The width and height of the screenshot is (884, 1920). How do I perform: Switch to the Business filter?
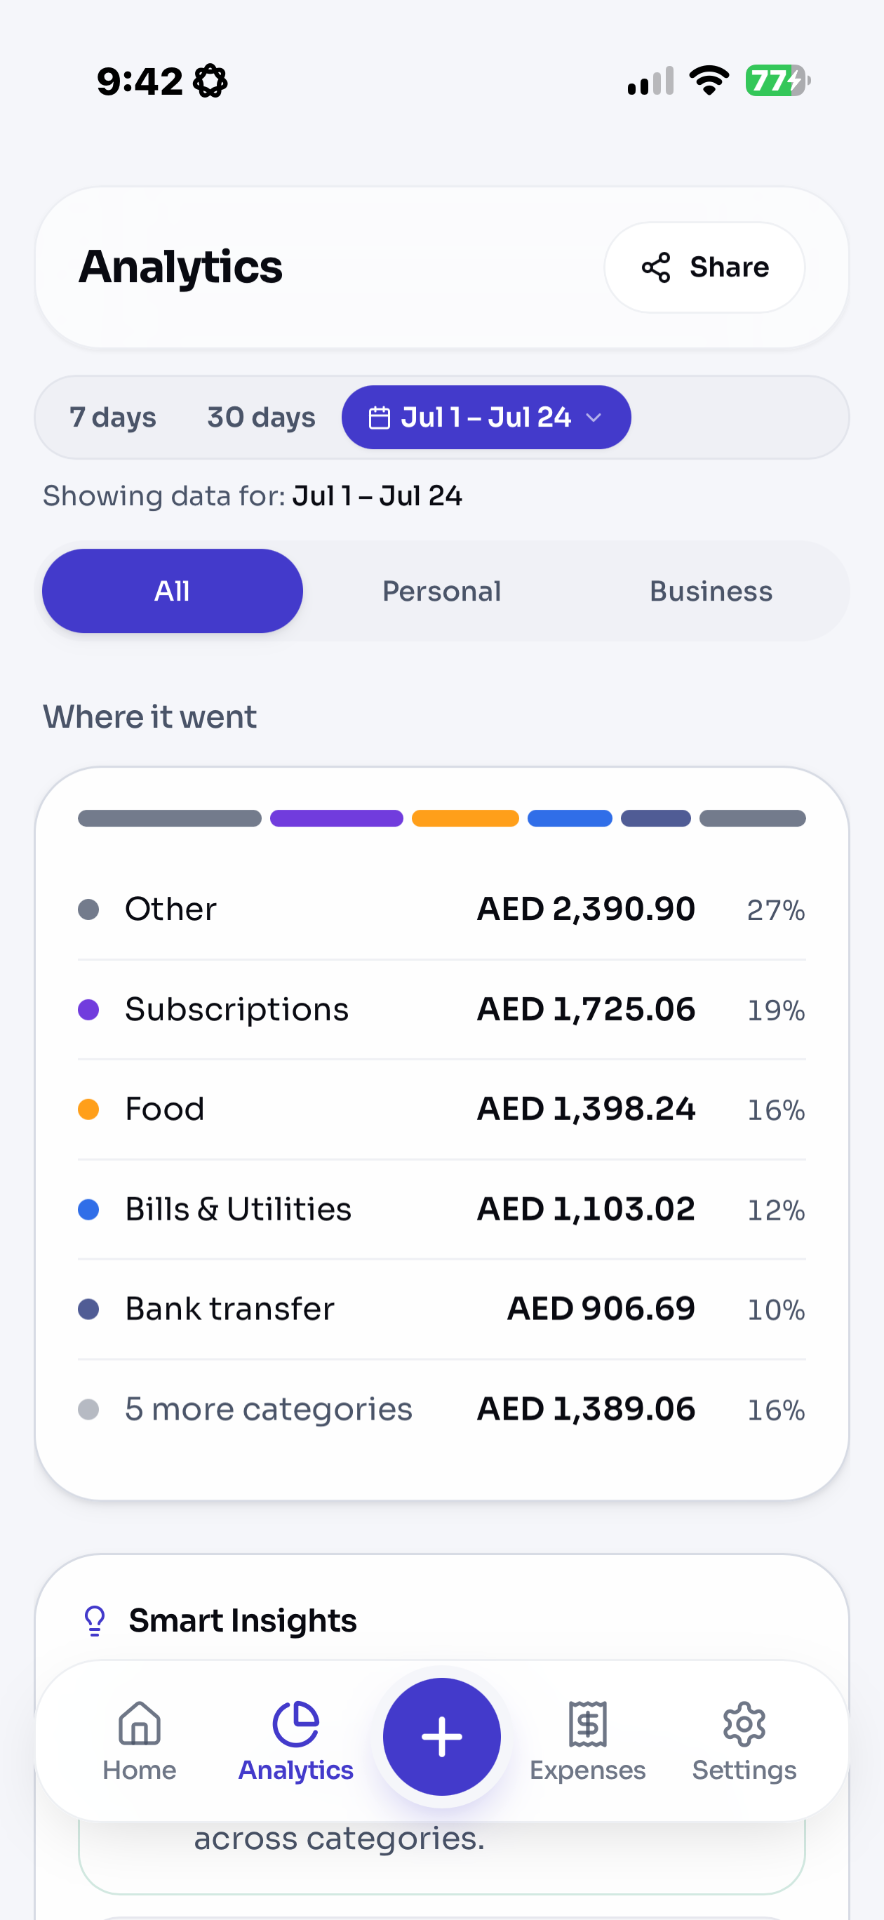[x=711, y=591]
